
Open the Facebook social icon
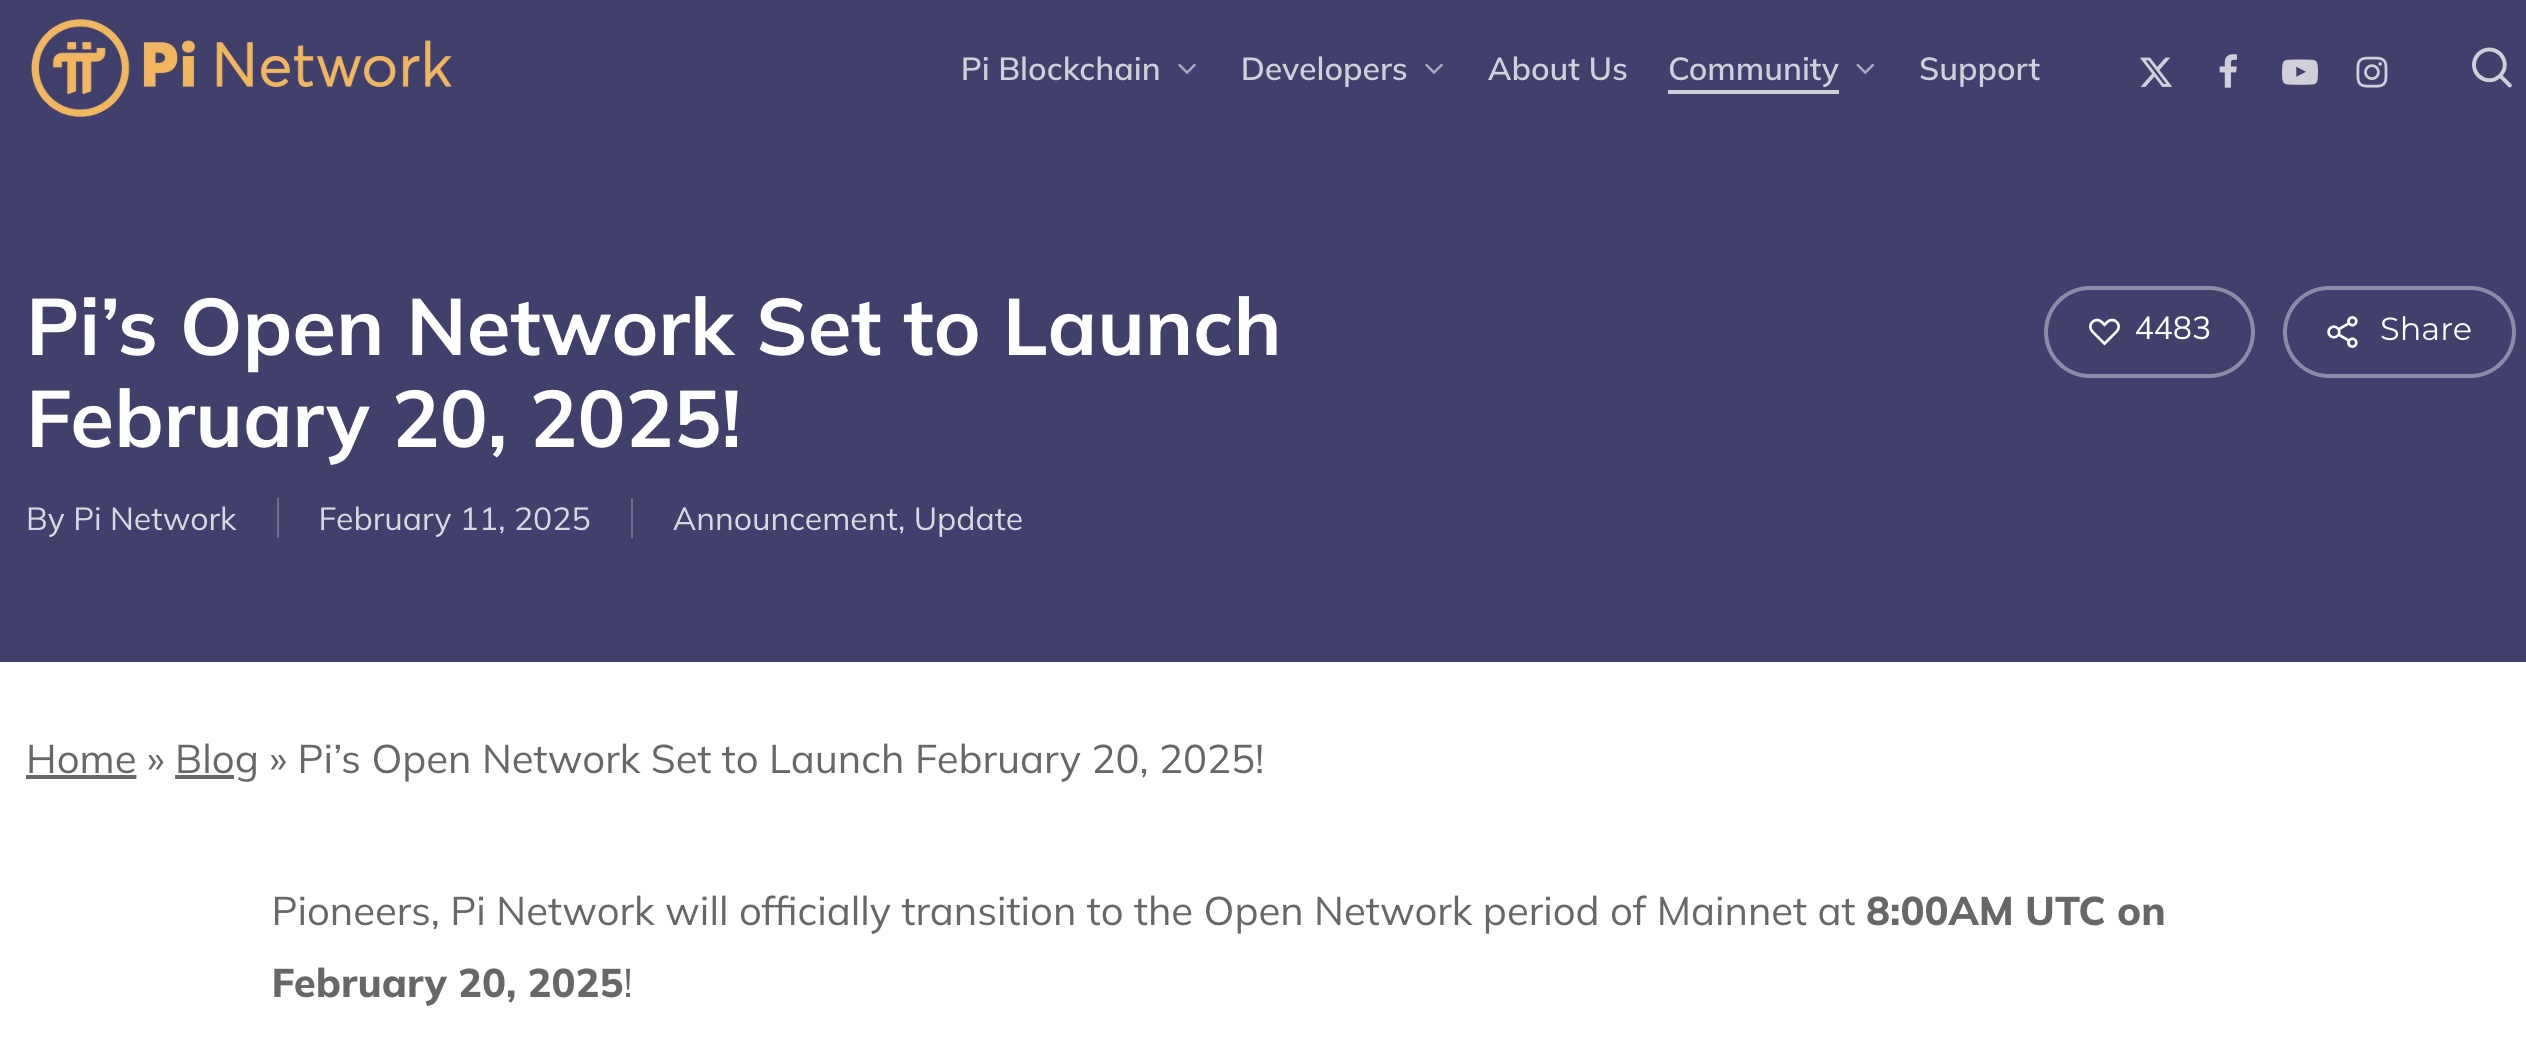point(2227,72)
